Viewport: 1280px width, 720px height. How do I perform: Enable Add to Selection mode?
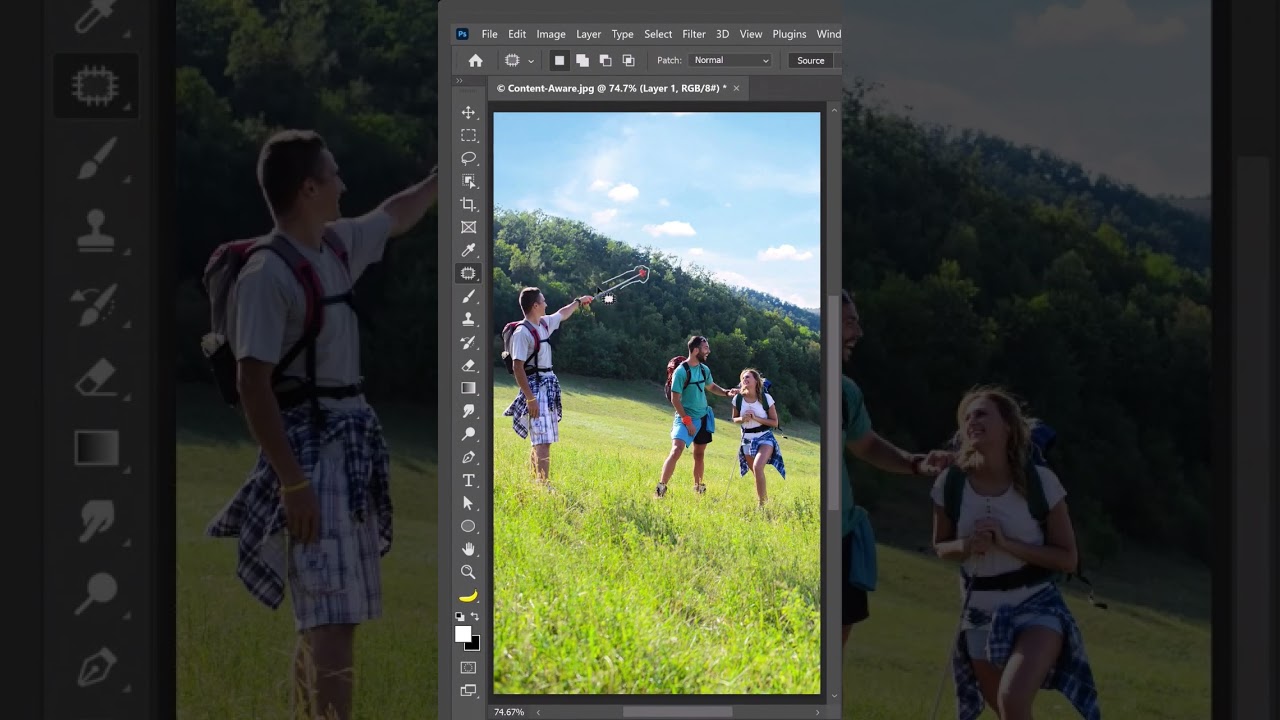[x=582, y=60]
